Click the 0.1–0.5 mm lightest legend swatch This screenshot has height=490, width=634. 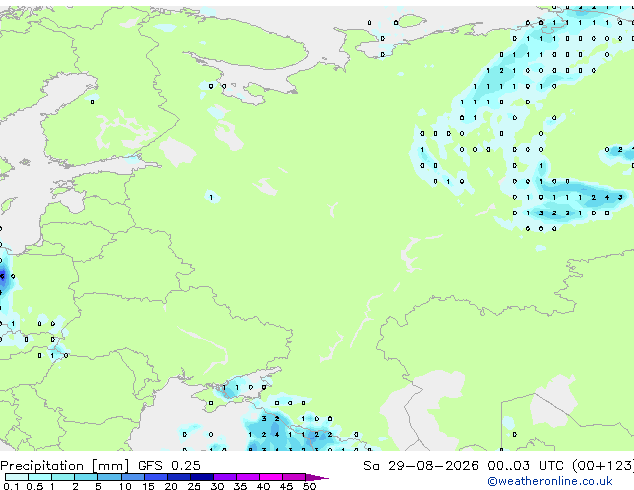tap(17, 477)
